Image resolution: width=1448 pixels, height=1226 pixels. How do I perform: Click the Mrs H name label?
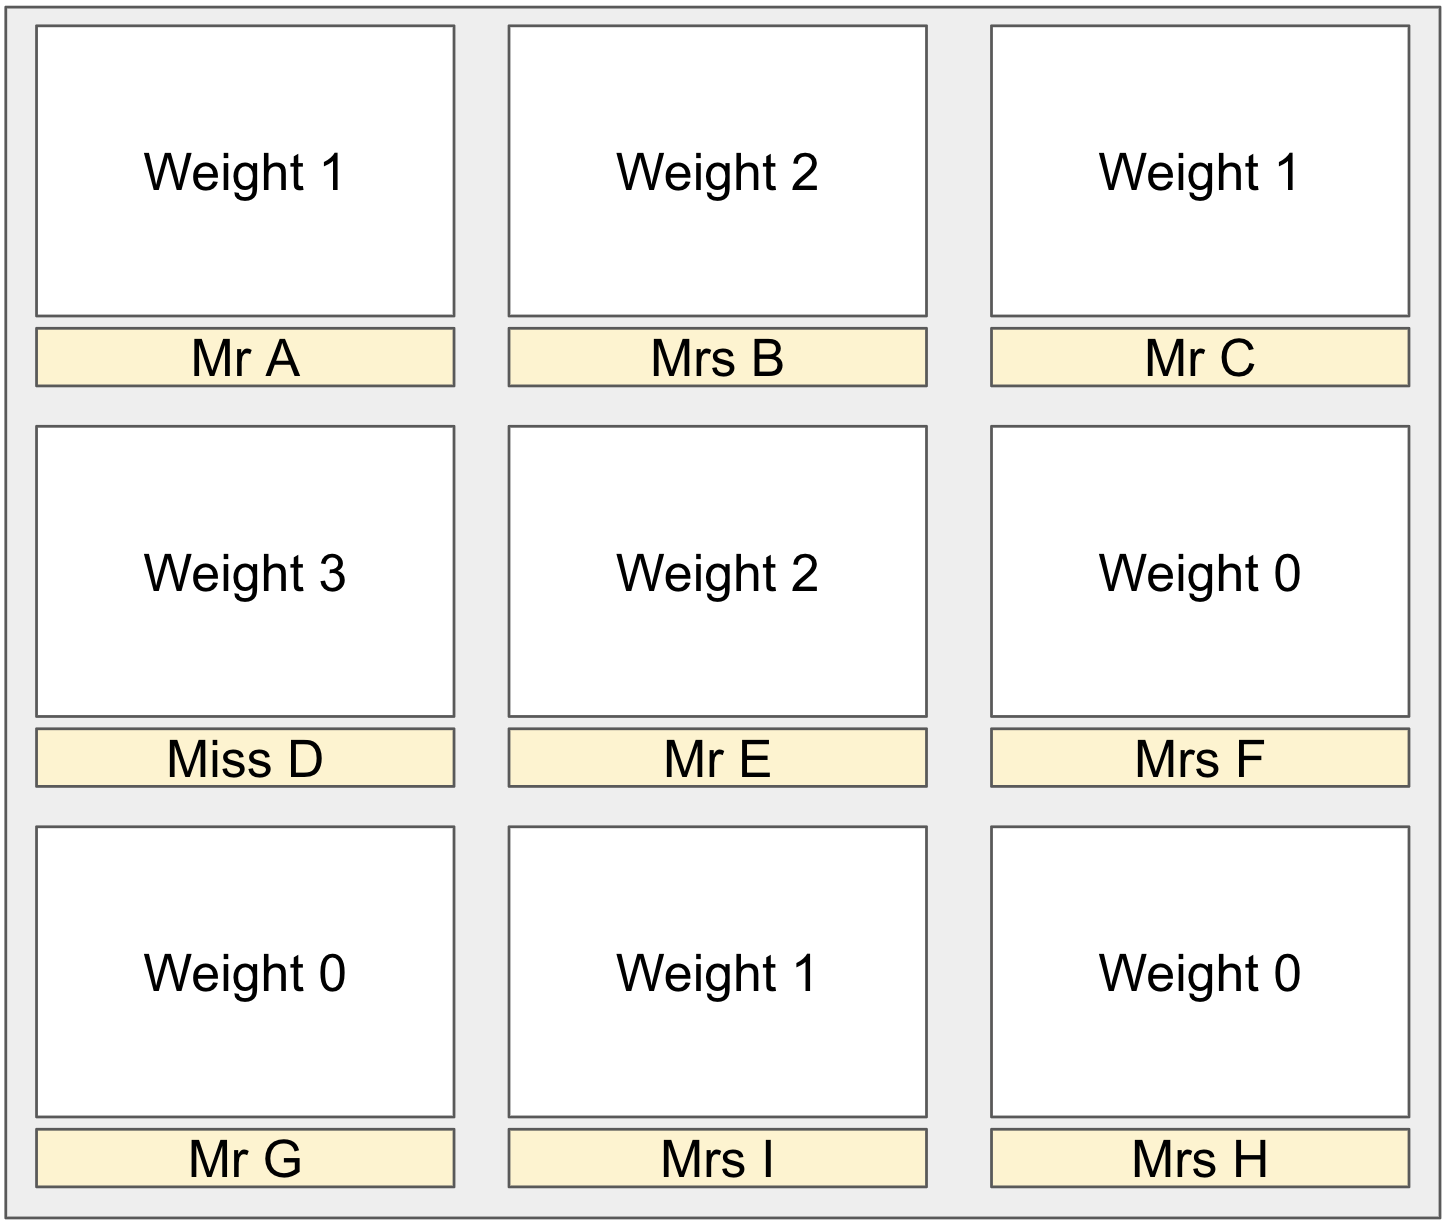click(x=1199, y=1158)
